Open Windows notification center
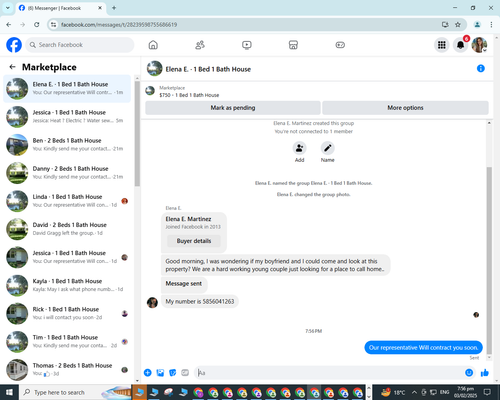 coord(487,392)
